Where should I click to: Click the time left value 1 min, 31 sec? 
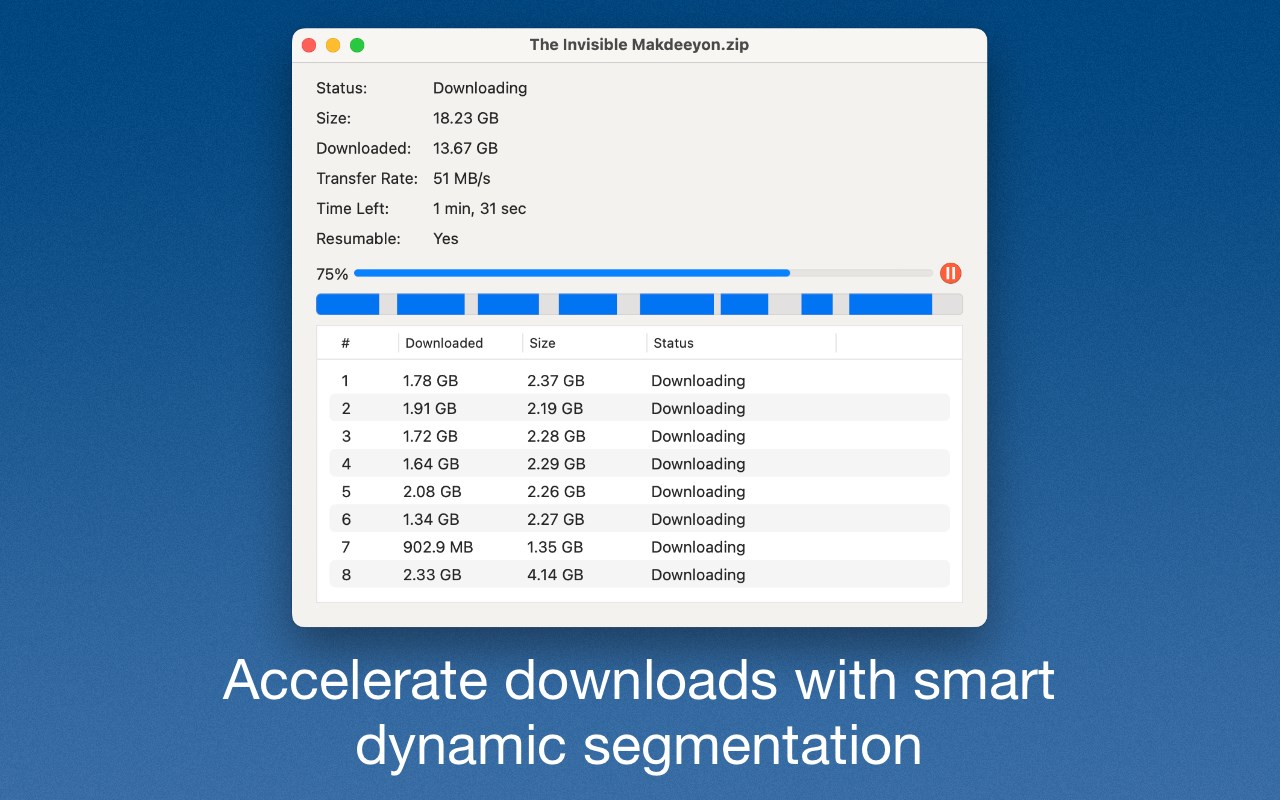coord(479,208)
